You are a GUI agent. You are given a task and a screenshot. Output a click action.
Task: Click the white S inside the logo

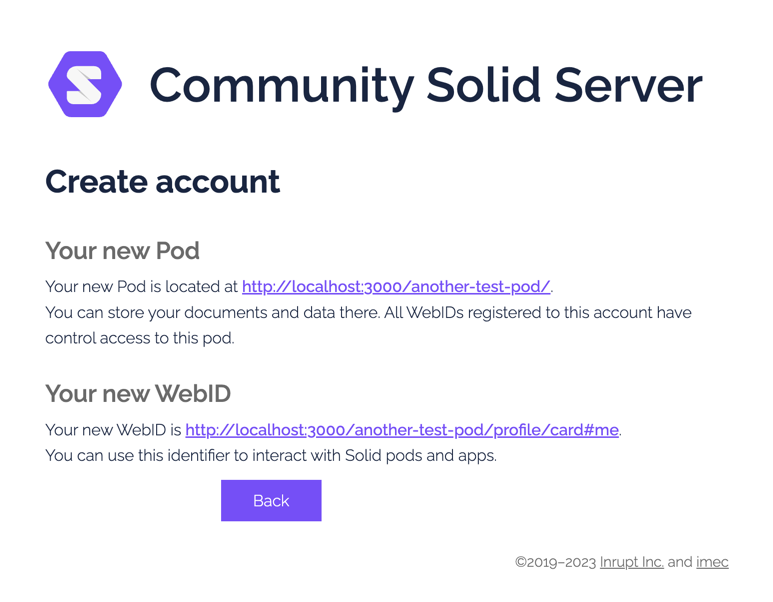84,85
